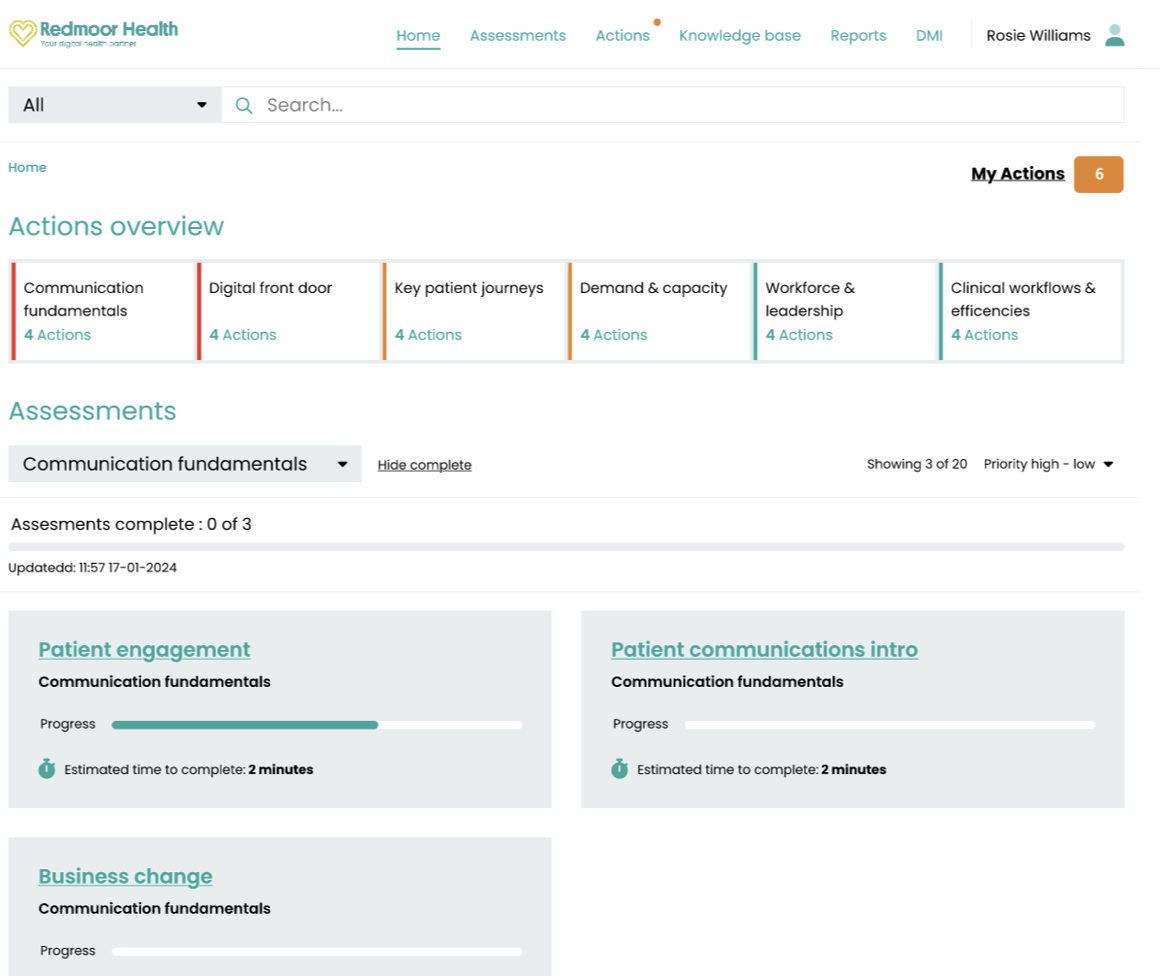
Task: Click the Redmoor Health heart logo
Action: [x=22, y=34]
